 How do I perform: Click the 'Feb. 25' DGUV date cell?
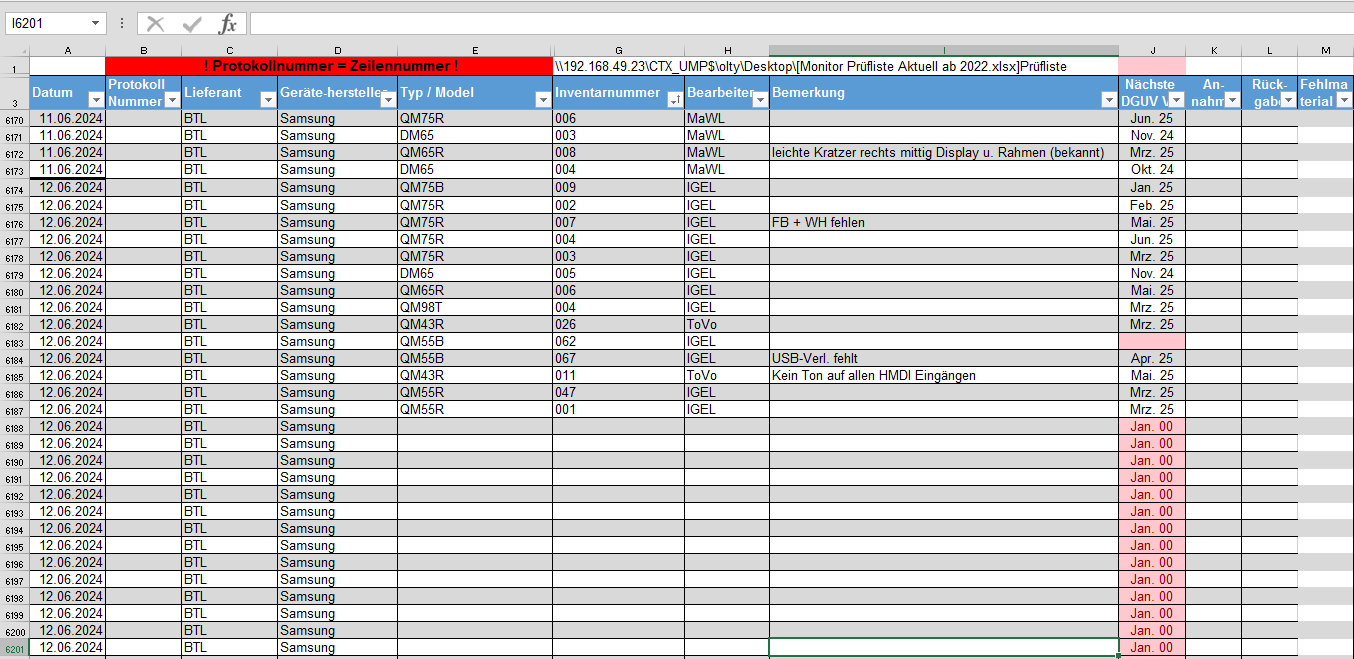pyautogui.click(x=1152, y=205)
